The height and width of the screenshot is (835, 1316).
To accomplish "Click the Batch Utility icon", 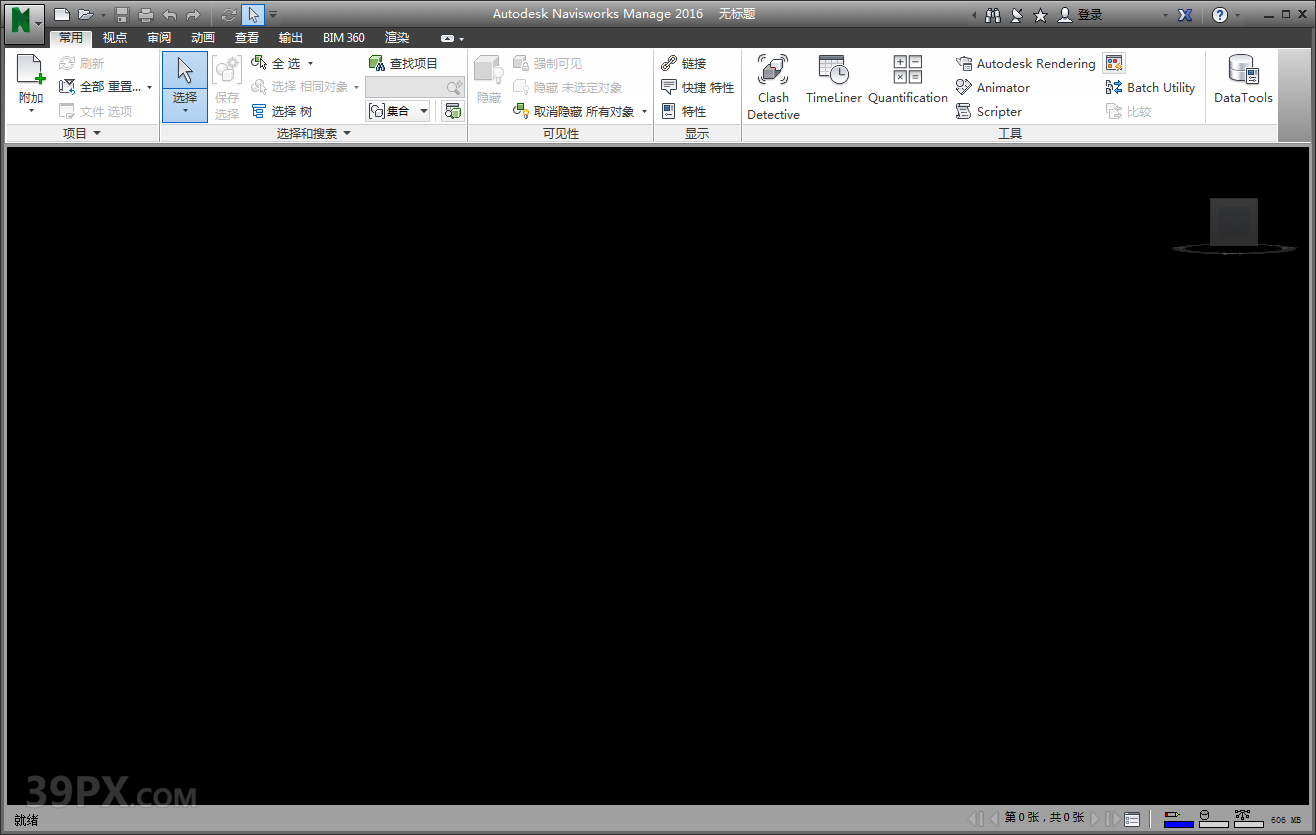I will pos(1114,88).
